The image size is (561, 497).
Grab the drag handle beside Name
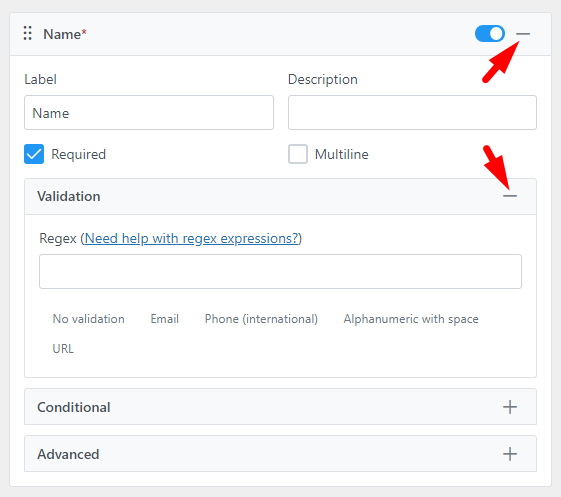28,33
